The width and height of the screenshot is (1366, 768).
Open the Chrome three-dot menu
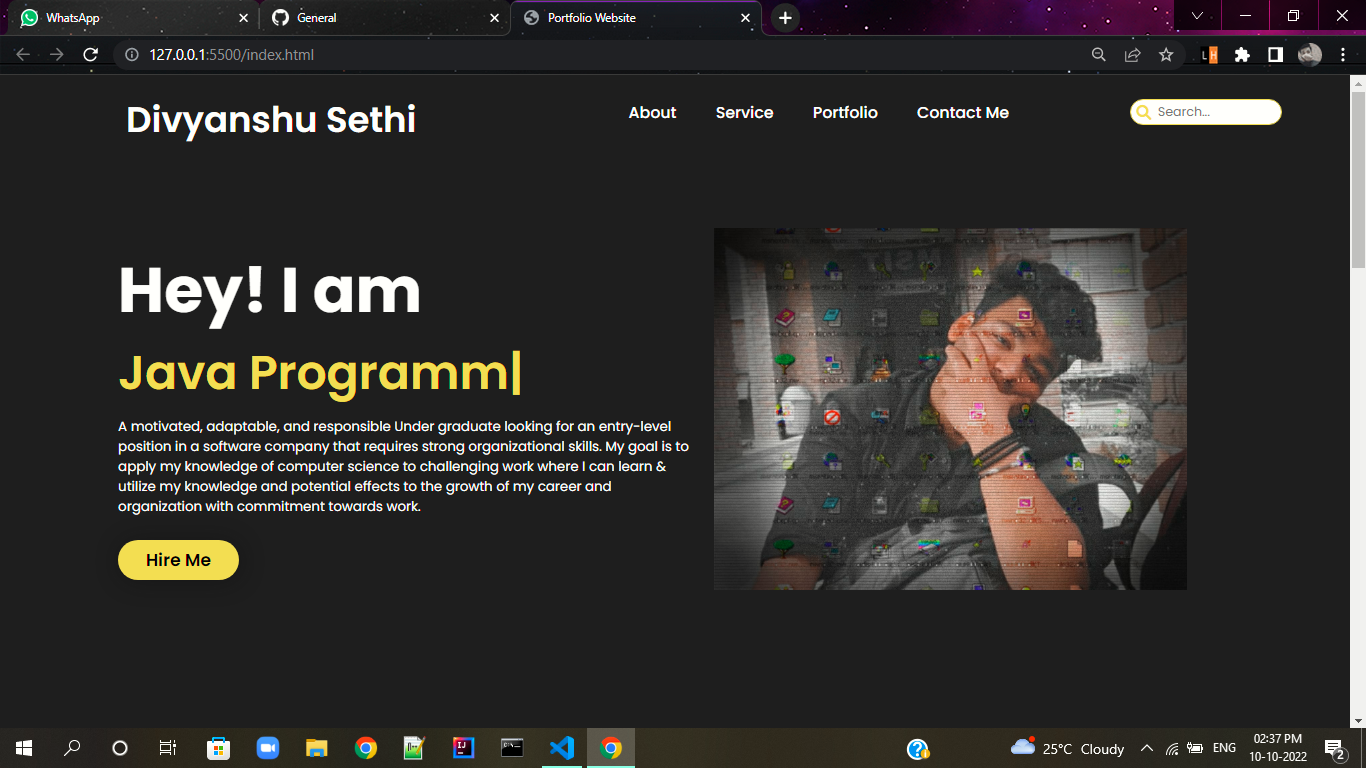[1344, 55]
